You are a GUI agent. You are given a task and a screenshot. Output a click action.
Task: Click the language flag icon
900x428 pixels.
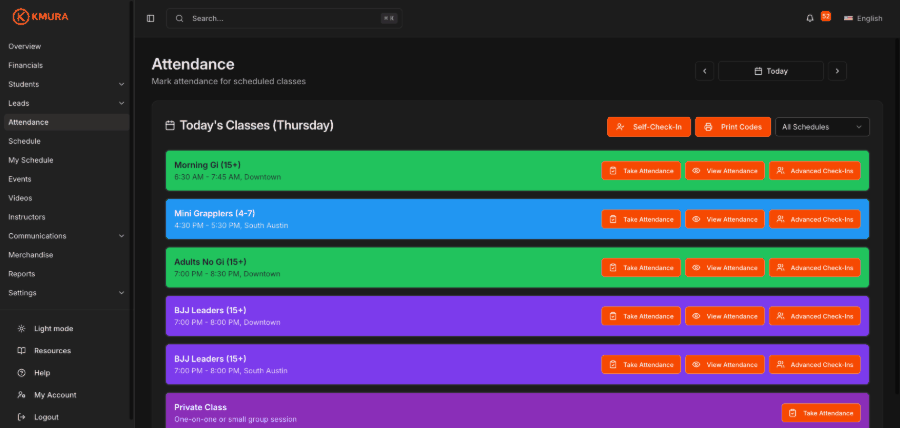tap(848, 18)
